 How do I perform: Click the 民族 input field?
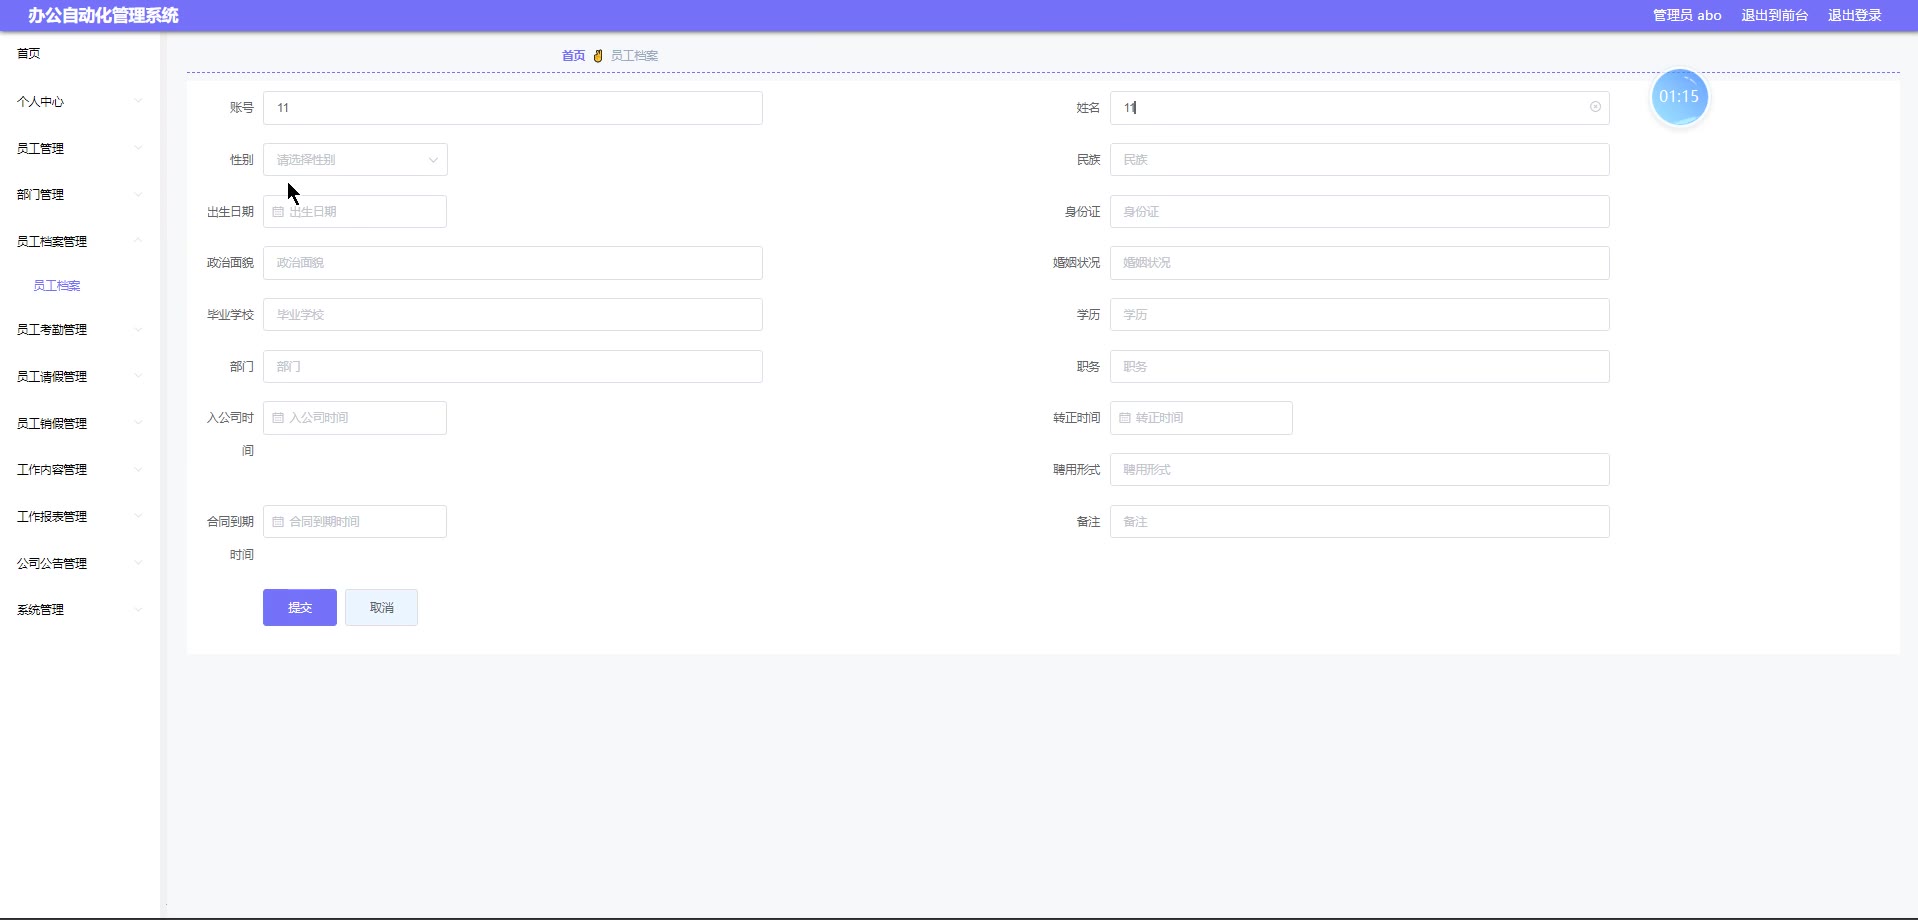[1360, 160]
